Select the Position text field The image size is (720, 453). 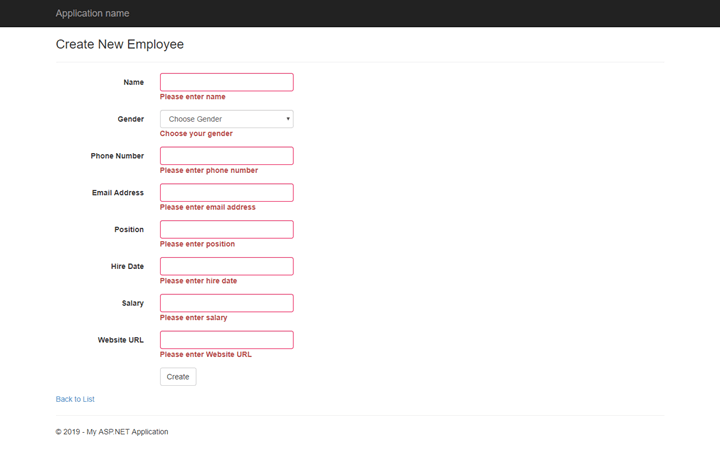(226, 230)
